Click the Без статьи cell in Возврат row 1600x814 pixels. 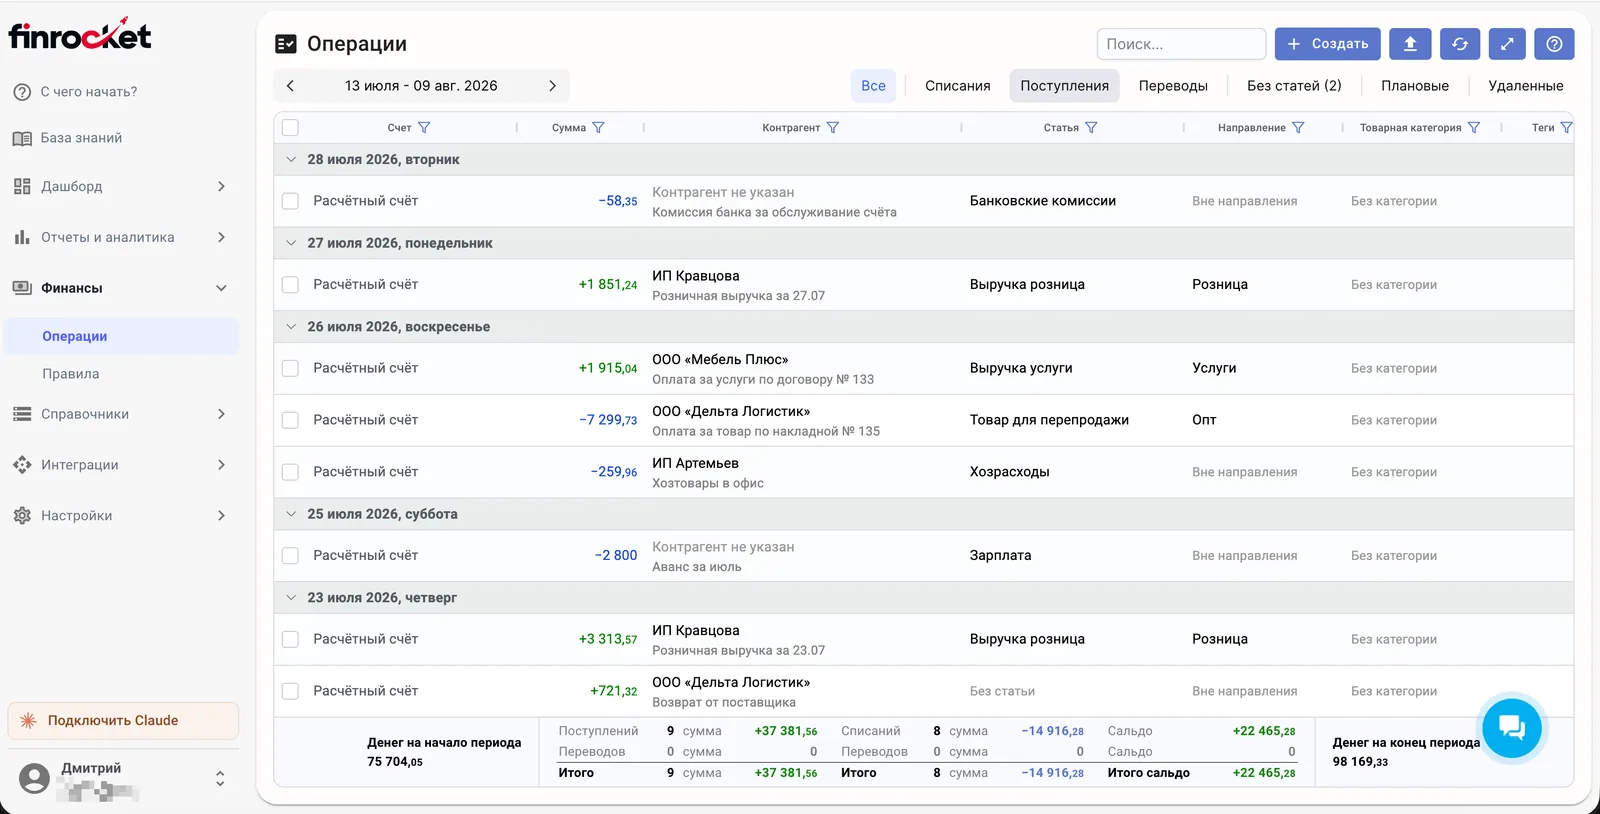(1002, 691)
